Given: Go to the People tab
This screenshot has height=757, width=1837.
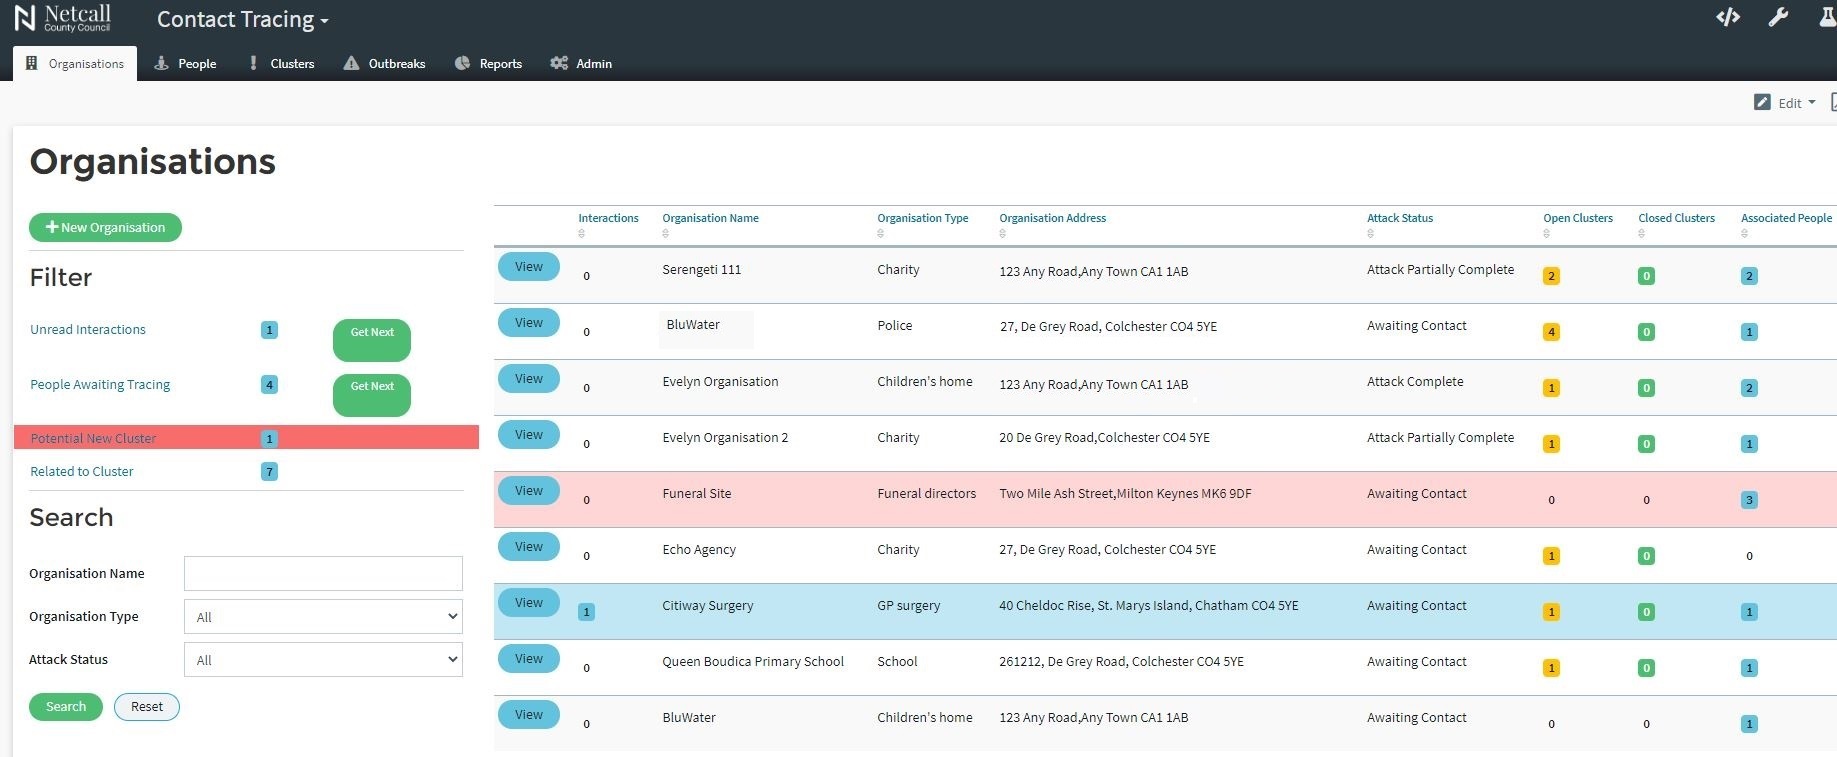Looking at the screenshot, I should coord(186,64).
